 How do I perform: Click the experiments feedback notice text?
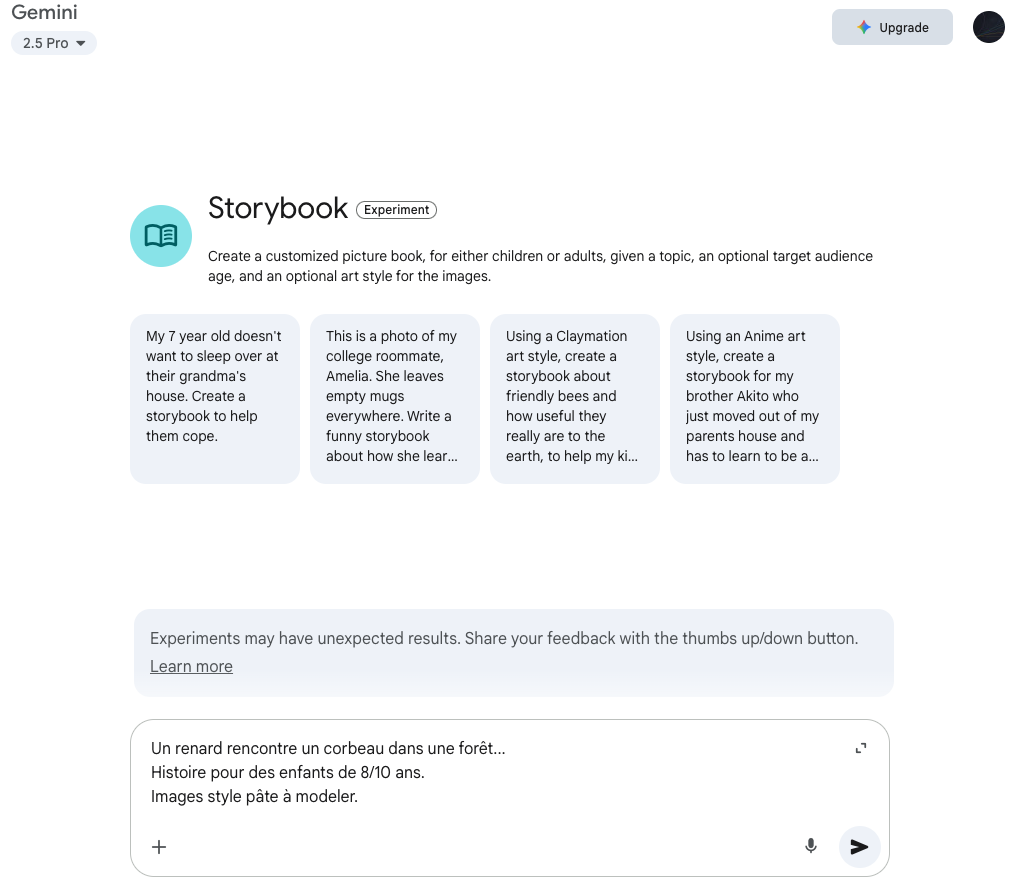503,638
